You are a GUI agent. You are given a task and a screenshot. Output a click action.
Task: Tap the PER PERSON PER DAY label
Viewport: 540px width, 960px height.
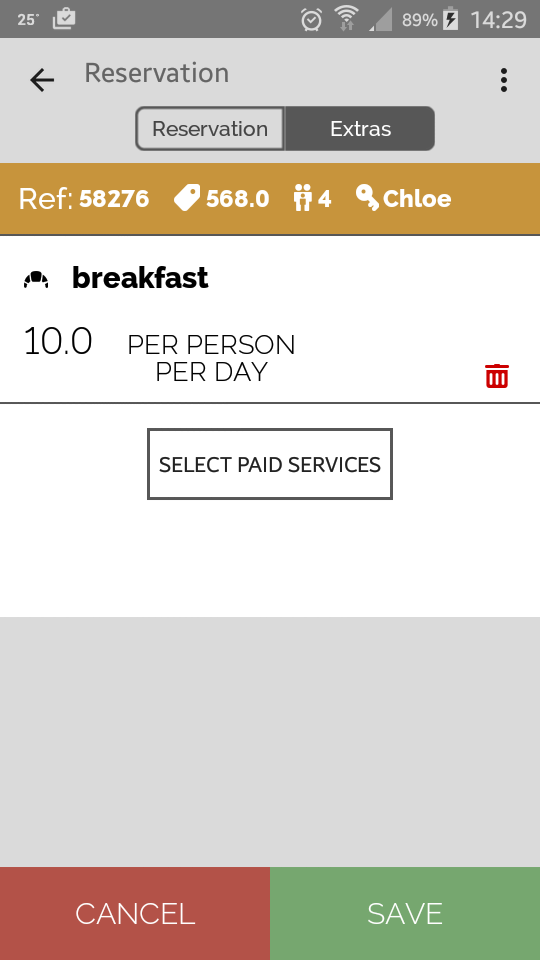[211, 358]
